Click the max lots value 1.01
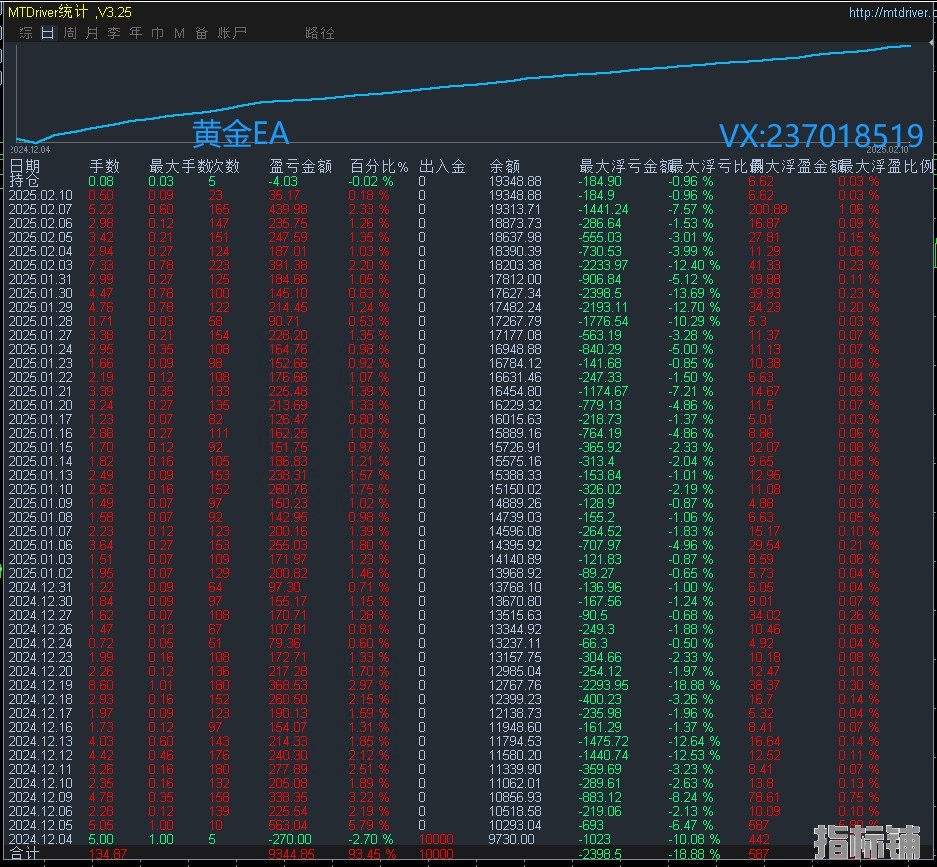The width and height of the screenshot is (937, 867). coord(161,685)
